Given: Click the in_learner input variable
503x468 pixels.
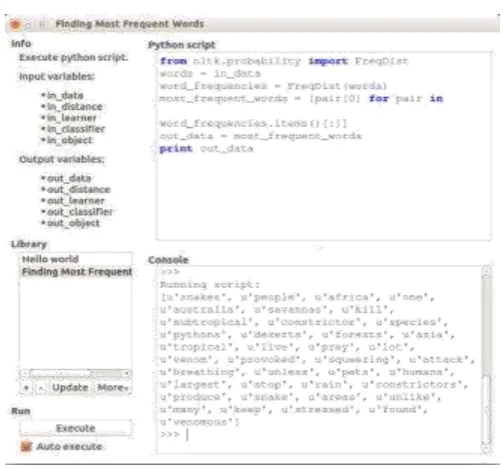Looking at the screenshot, I should [72, 118].
